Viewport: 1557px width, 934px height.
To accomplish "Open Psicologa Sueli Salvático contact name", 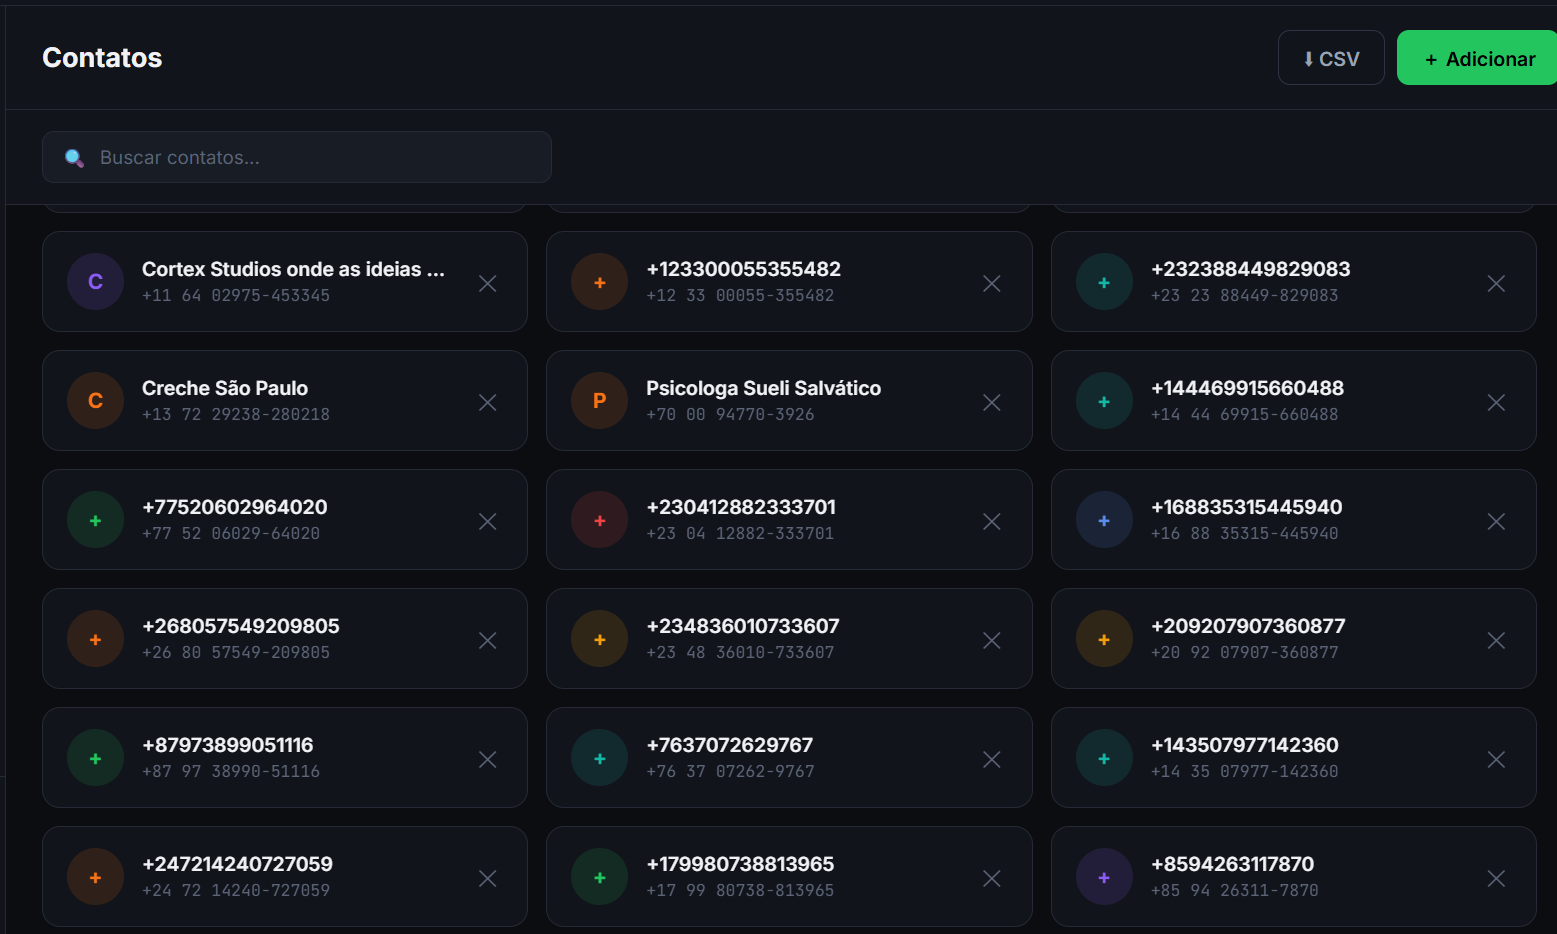I will (x=763, y=388).
